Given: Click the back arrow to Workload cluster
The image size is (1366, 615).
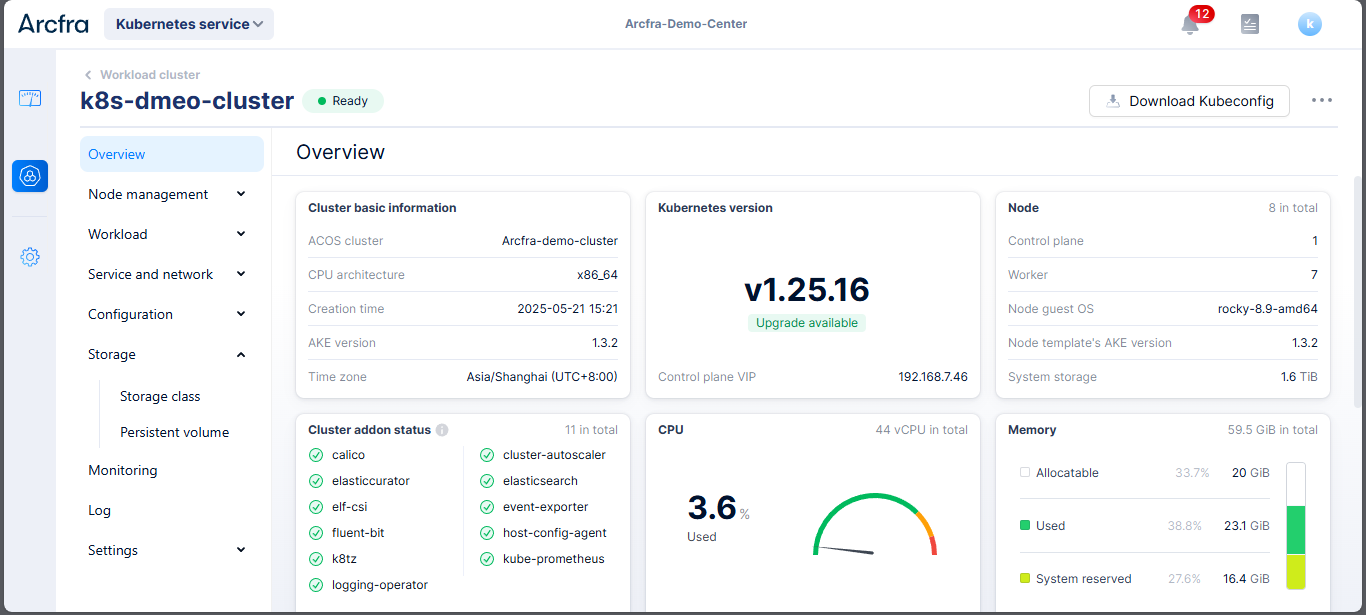Looking at the screenshot, I should pos(88,75).
